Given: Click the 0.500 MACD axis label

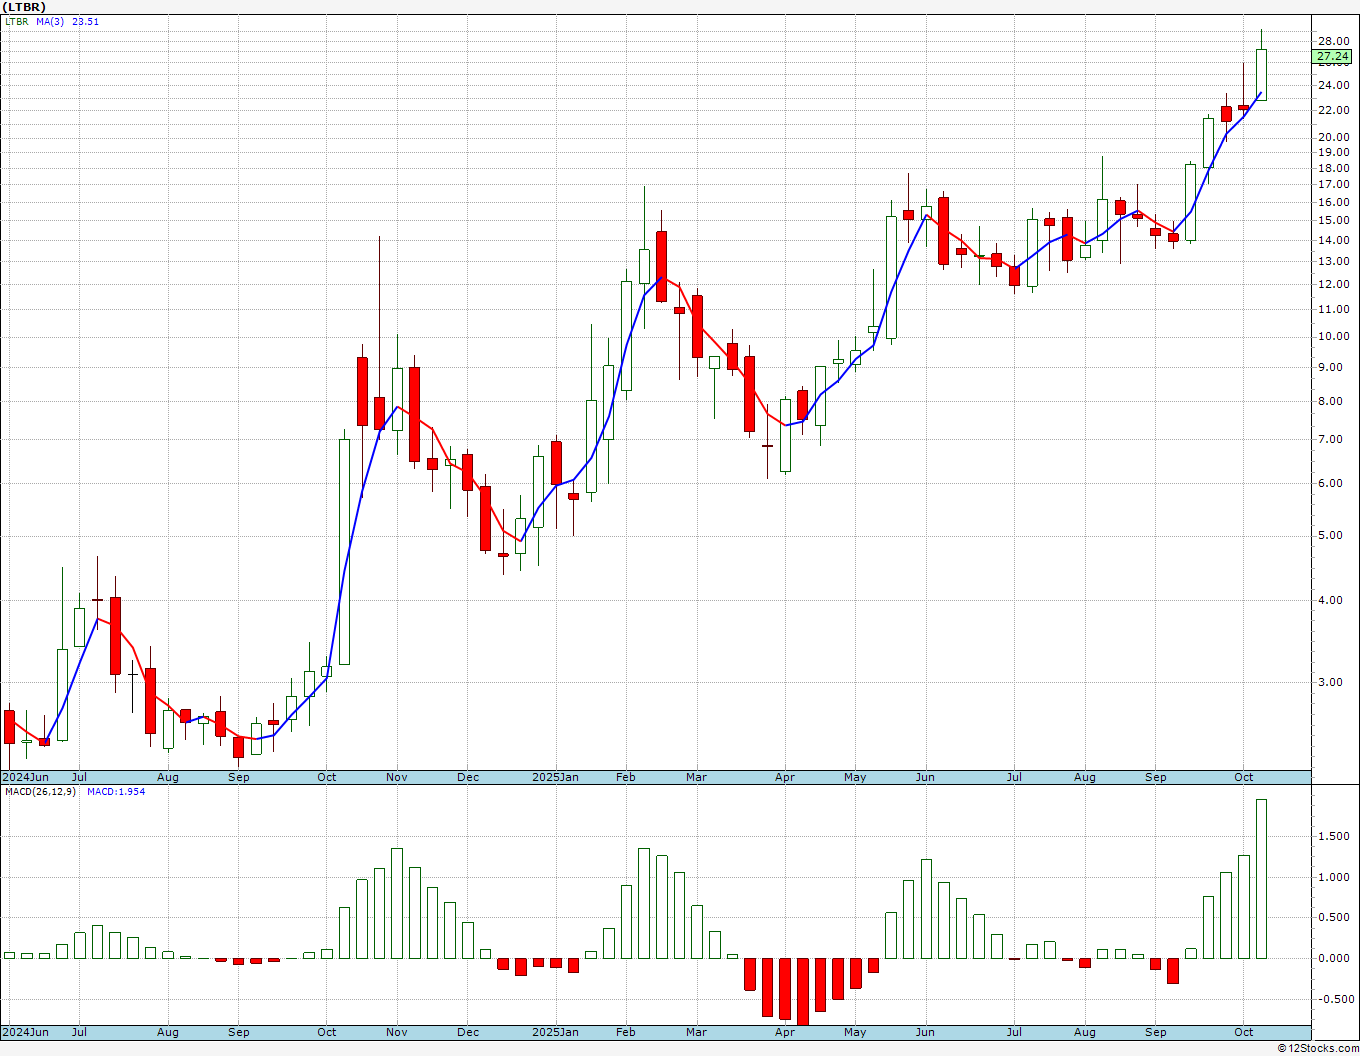Looking at the screenshot, I should click(x=1336, y=918).
